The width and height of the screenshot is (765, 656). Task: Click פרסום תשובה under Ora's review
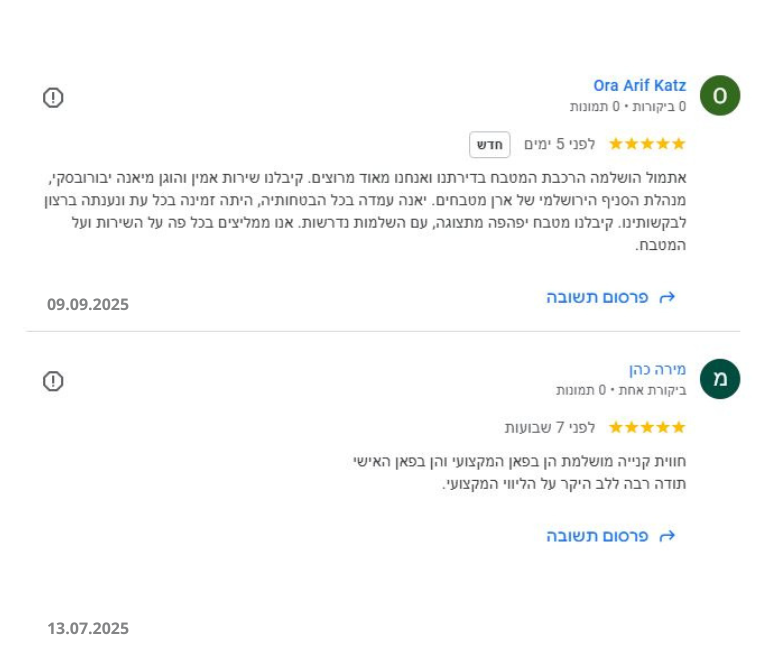click(x=598, y=297)
